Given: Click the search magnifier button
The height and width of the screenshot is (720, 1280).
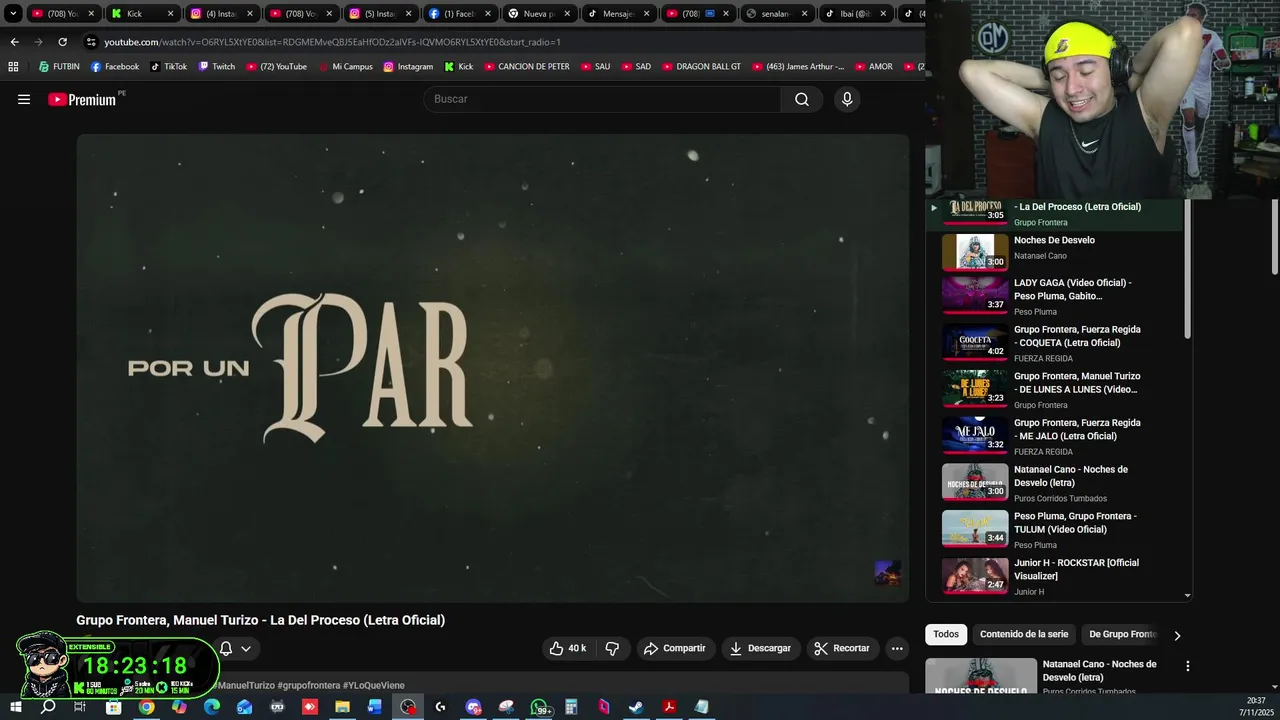Looking at the screenshot, I should (x=802, y=99).
